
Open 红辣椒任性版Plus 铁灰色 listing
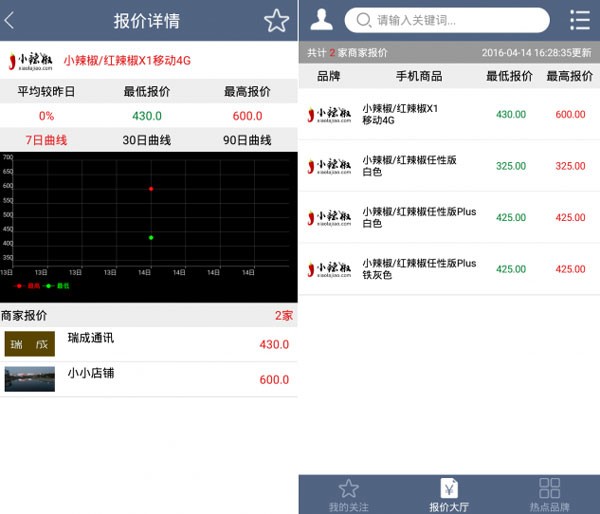point(449,269)
